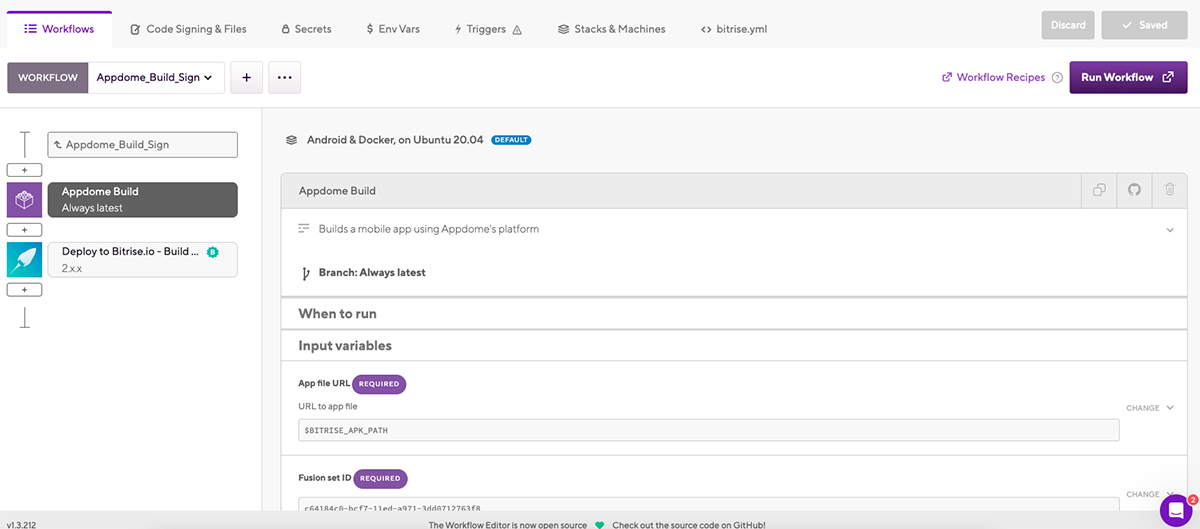The image size is (1200, 529).
Task: Open the step's GitHub source icon
Action: 1134,190
